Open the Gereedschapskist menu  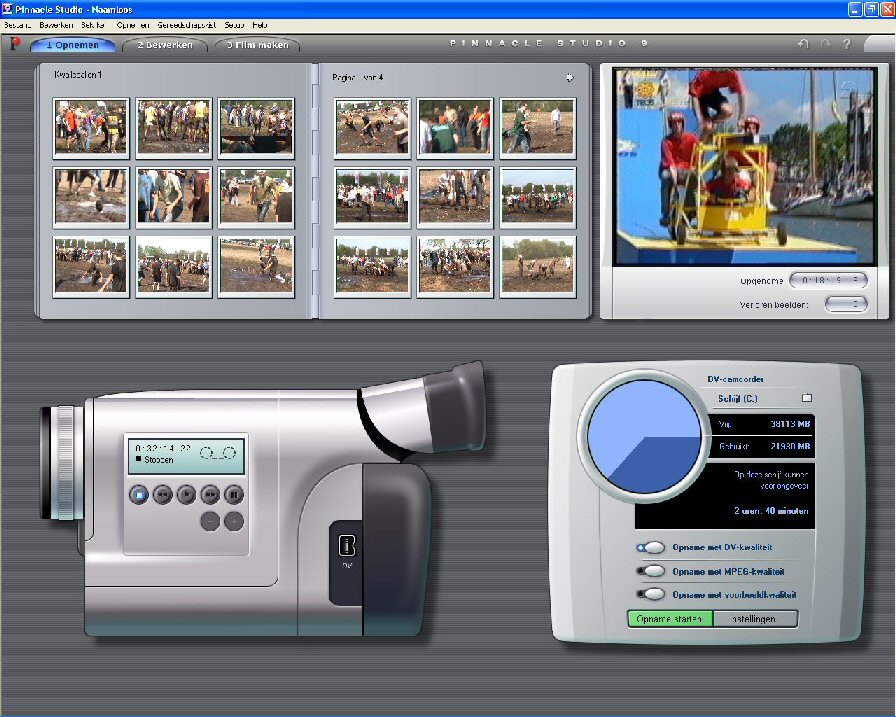tap(187, 25)
